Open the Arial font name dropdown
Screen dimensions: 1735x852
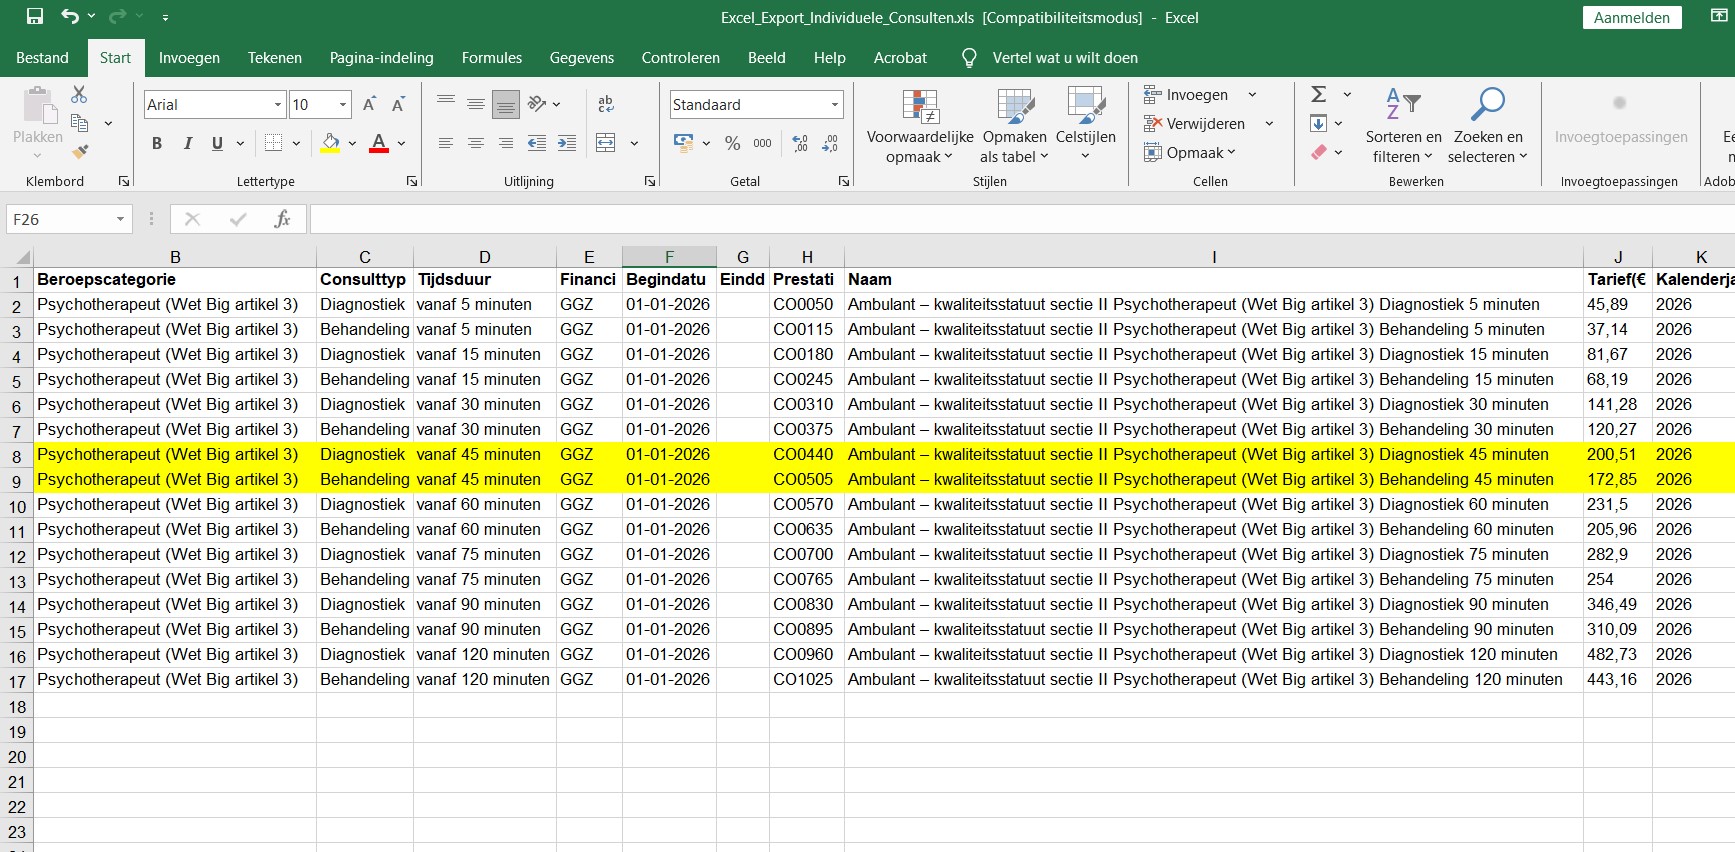(x=278, y=105)
